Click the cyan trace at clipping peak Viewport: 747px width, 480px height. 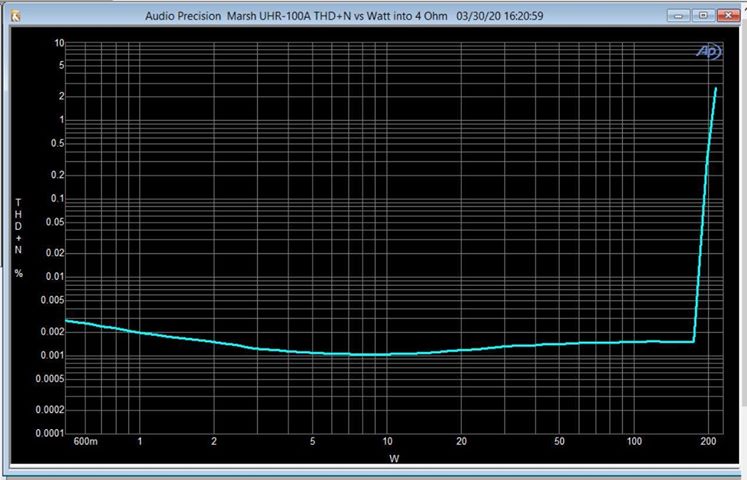click(x=715, y=89)
